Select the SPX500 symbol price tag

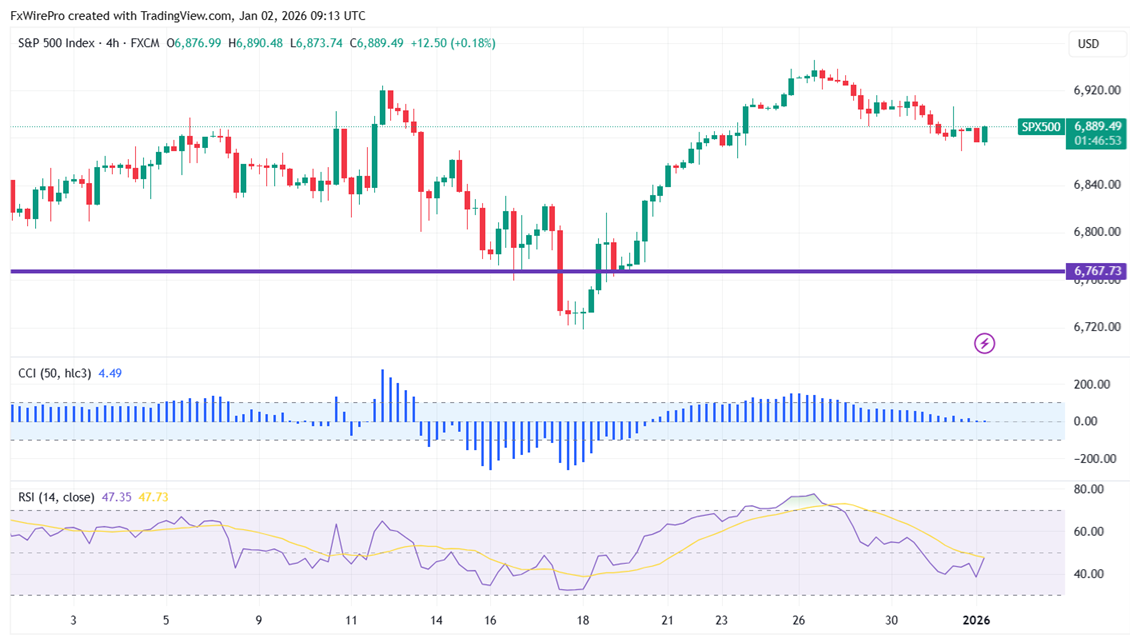1041,127
